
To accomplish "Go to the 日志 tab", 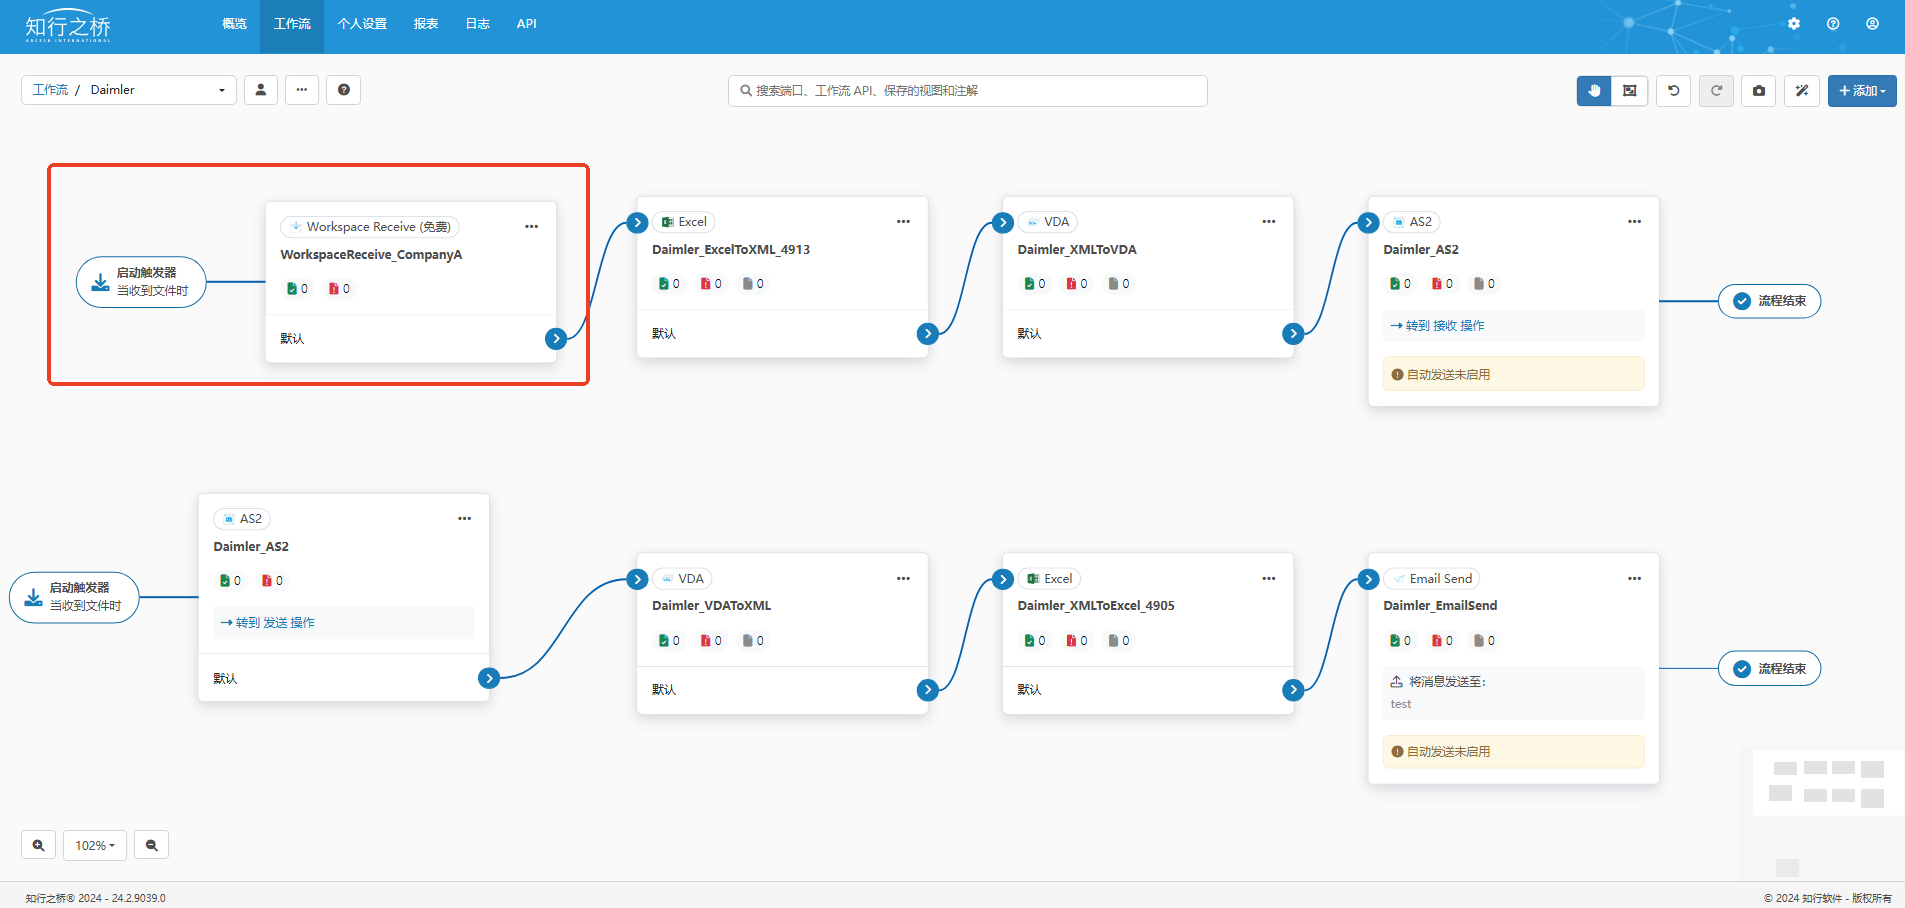I will point(477,24).
